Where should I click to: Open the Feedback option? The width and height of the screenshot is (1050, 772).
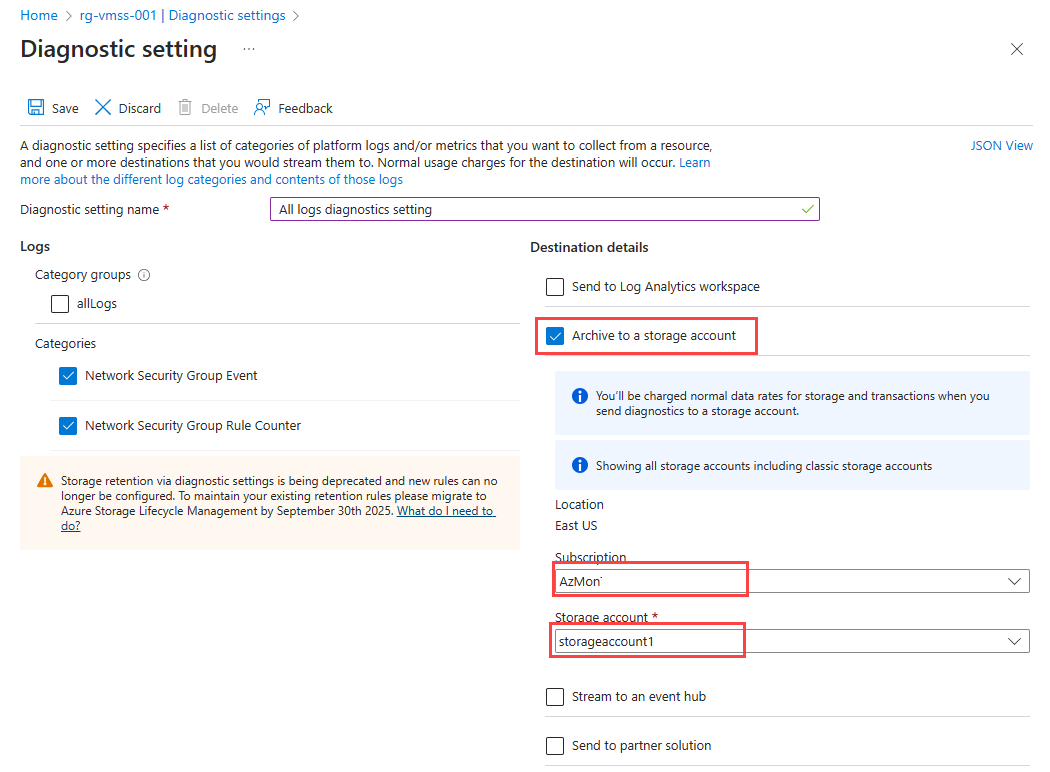292,107
